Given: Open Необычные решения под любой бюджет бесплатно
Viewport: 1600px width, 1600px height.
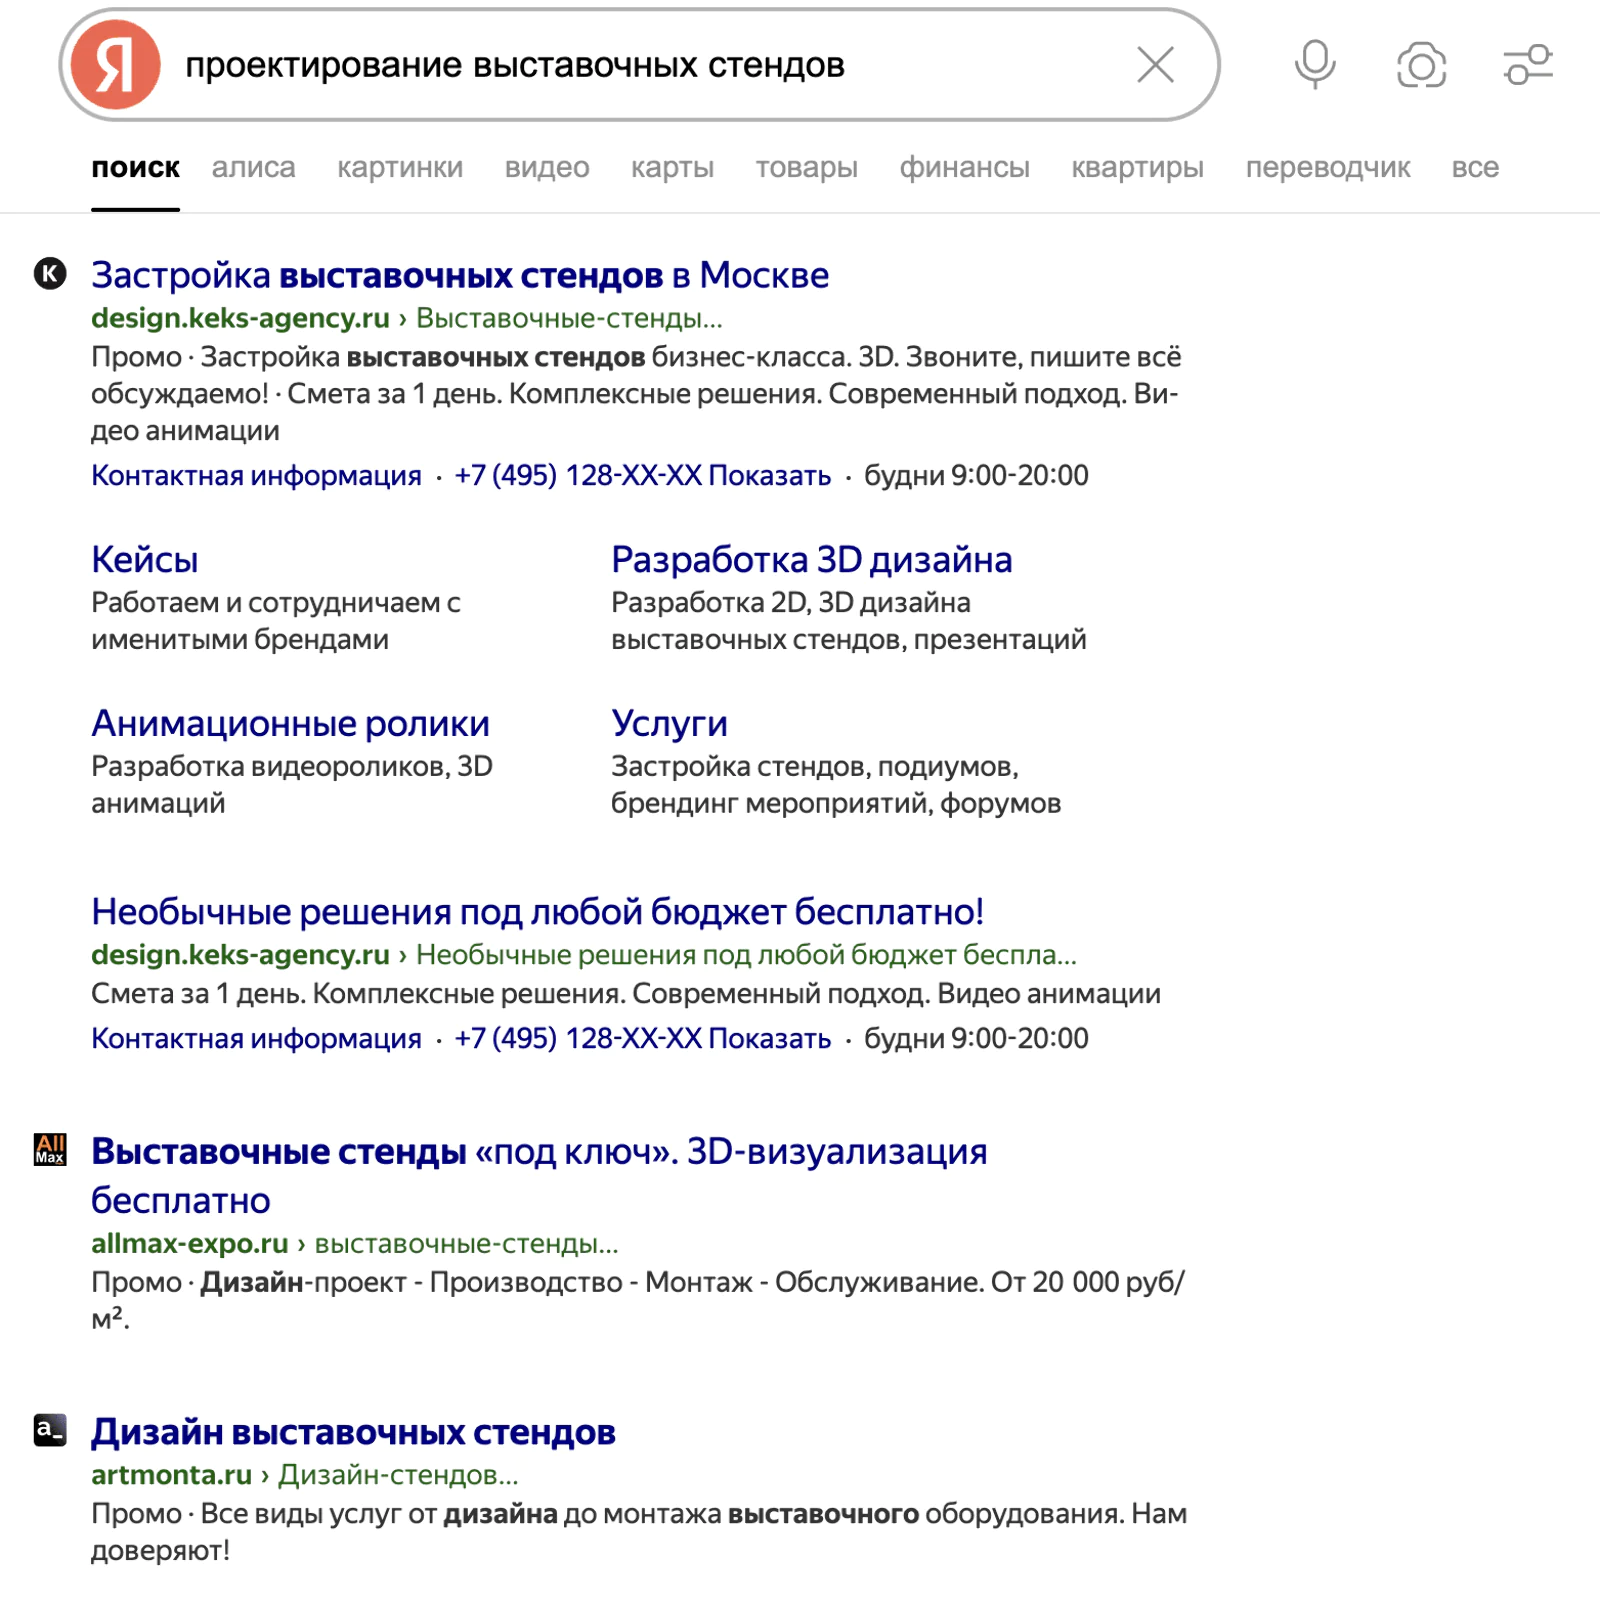Looking at the screenshot, I should tap(537, 912).
